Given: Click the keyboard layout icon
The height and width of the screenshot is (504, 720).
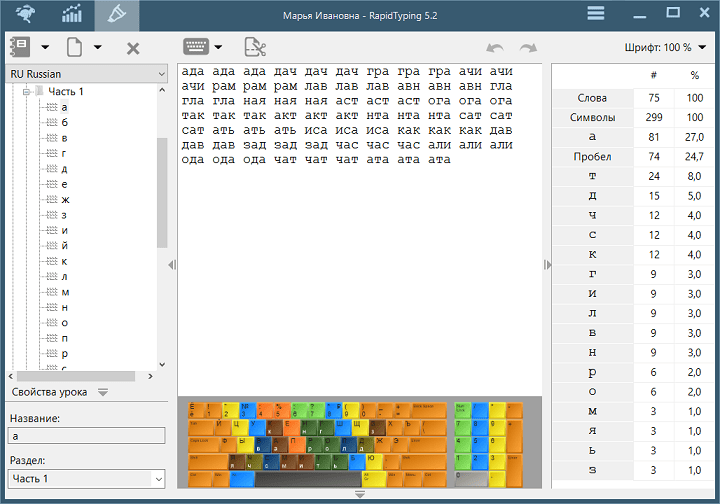Looking at the screenshot, I should (x=195, y=47).
